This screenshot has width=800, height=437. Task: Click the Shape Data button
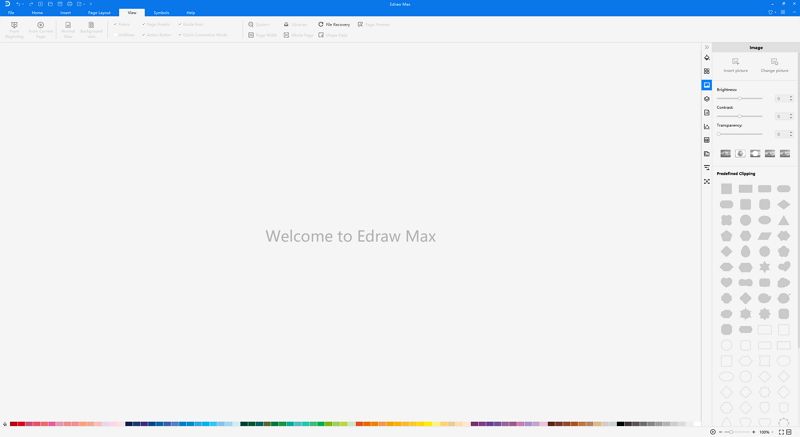pyautogui.click(x=333, y=35)
